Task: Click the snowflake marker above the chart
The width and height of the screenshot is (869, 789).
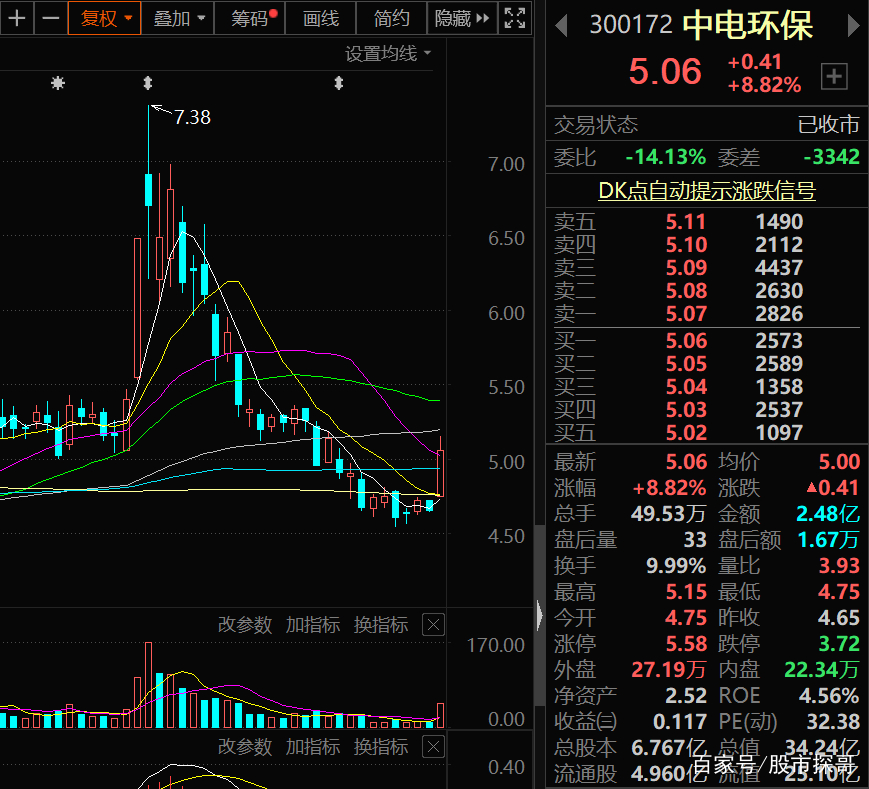Action: point(57,84)
